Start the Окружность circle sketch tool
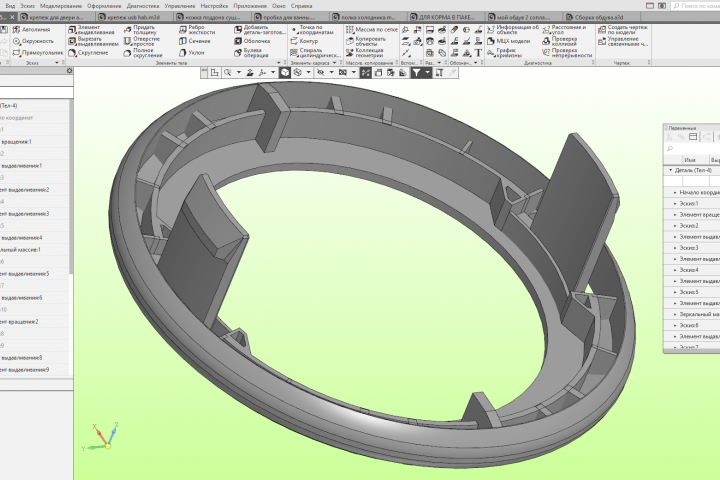 [33, 41]
